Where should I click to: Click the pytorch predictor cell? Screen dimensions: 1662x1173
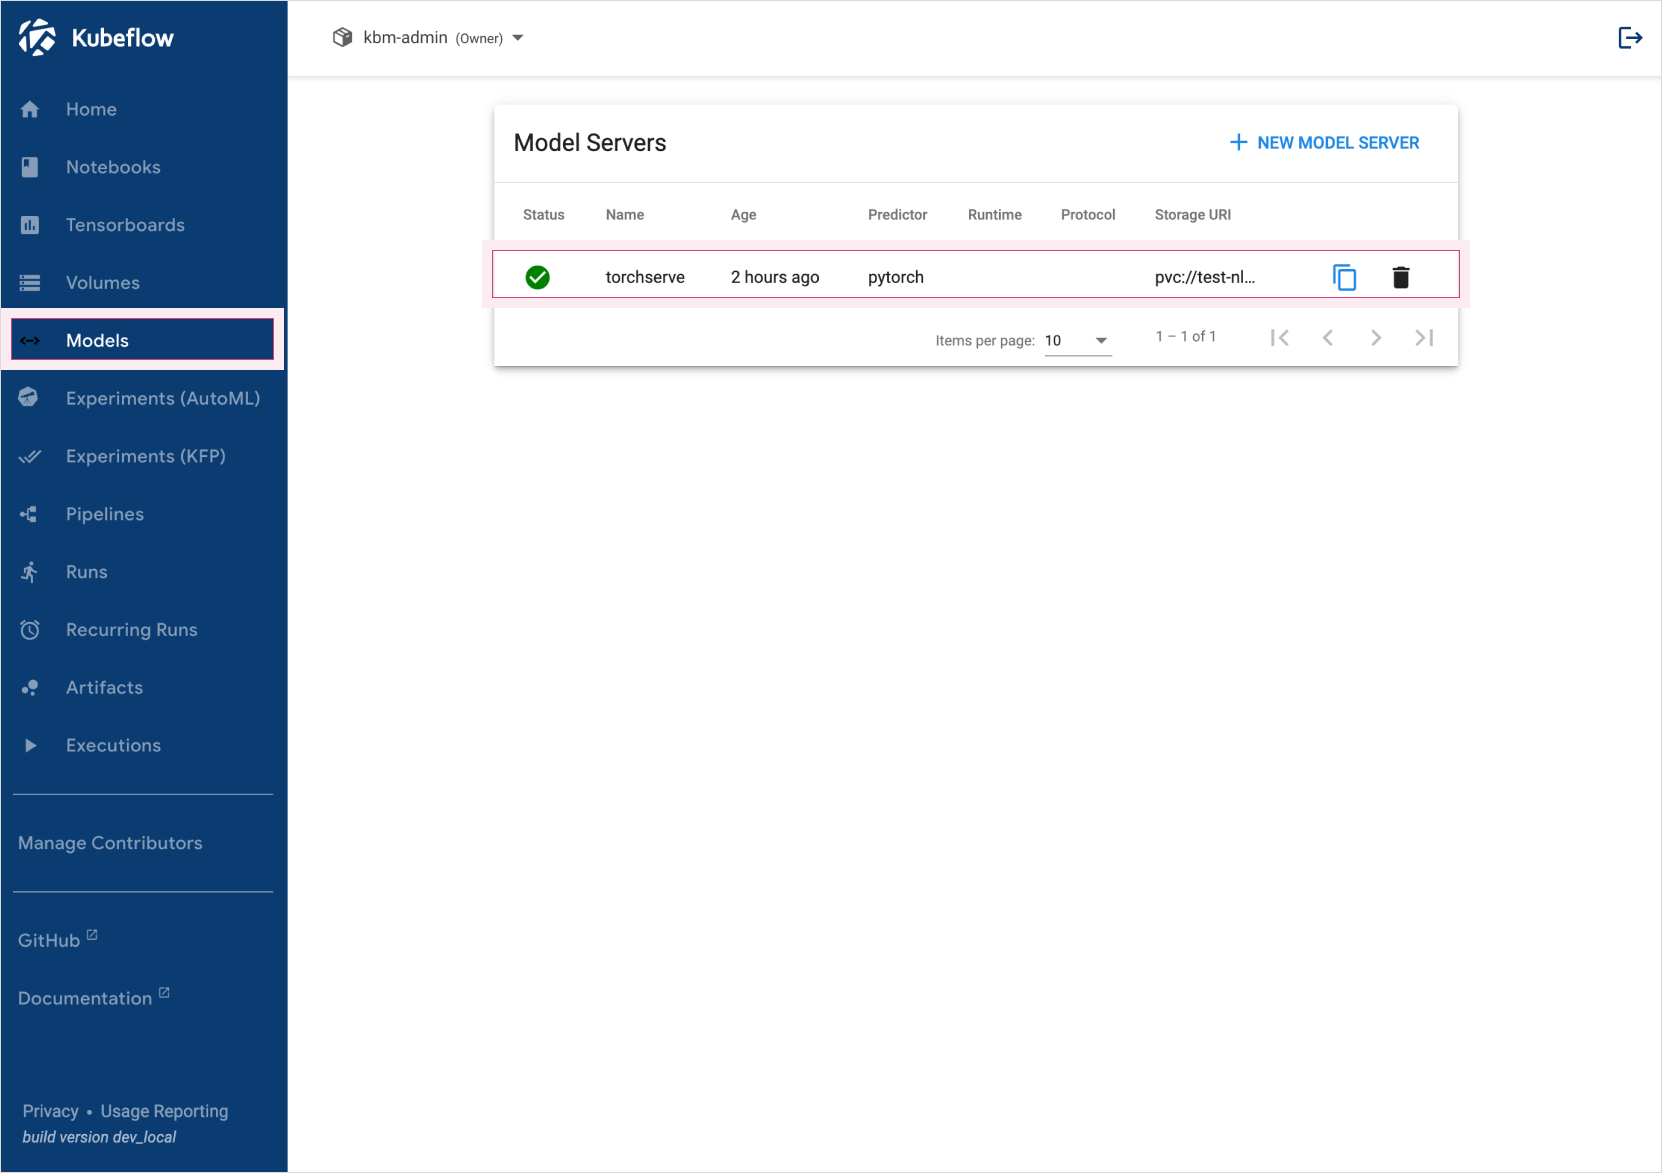point(896,277)
